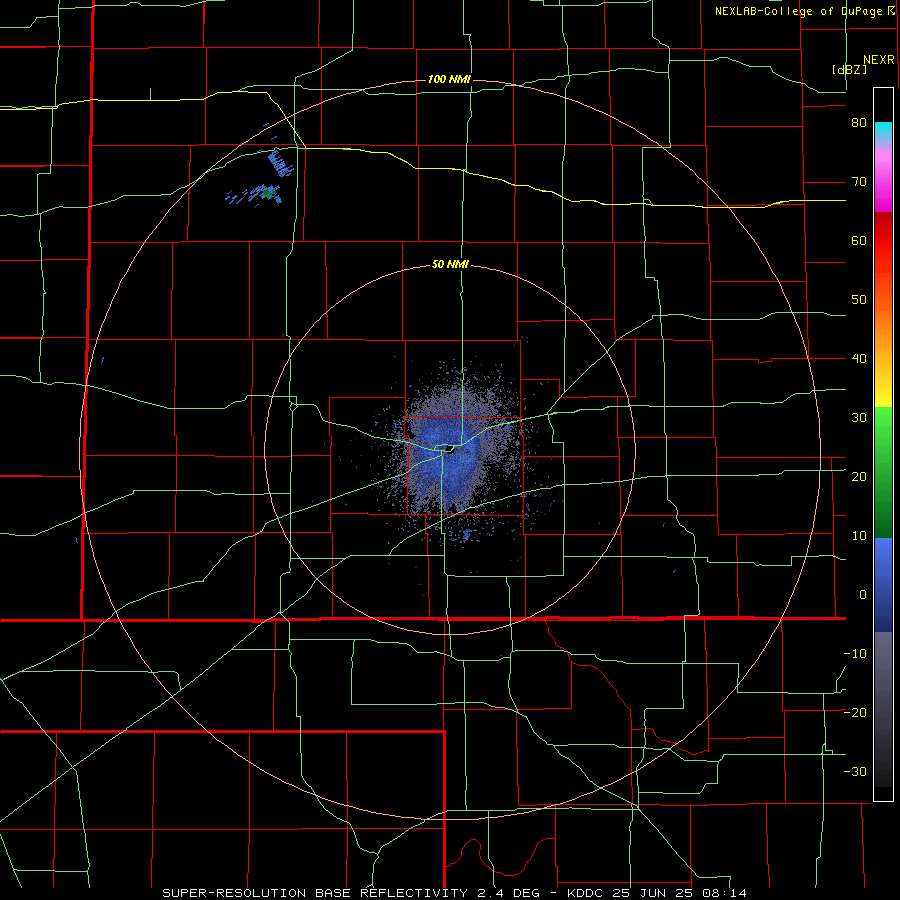Click the 100 NMI range ring label
The image size is (900, 900).
449,79
